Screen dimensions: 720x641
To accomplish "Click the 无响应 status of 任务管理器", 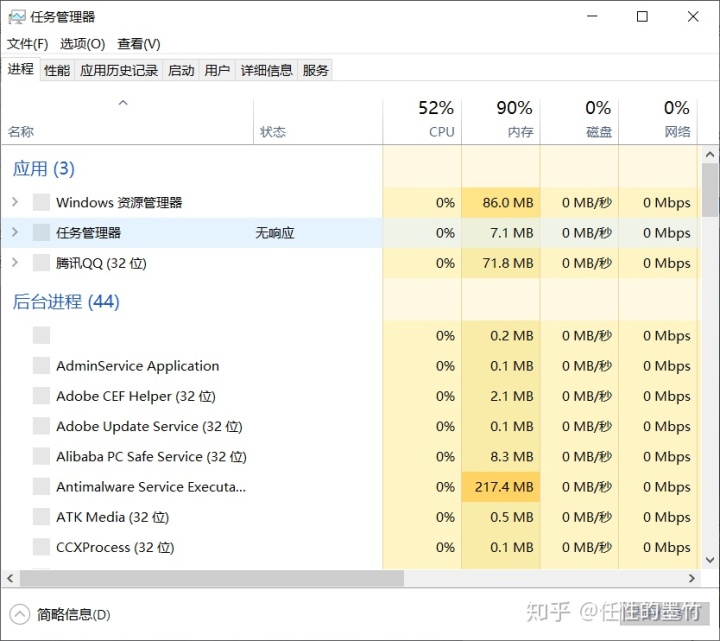I will click(275, 233).
